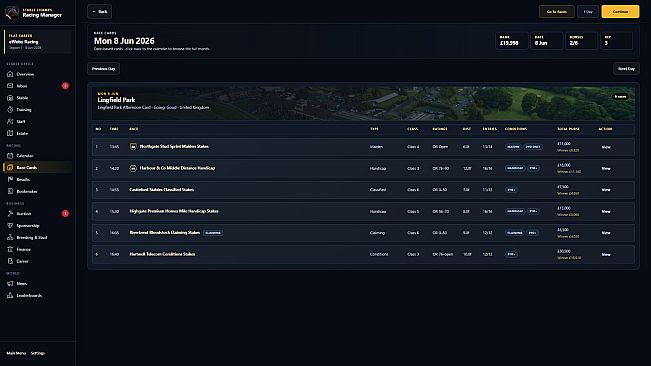651x366 pixels.
Task: Click the Finance icon in sidebar
Action: pyautogui.click(x=10, y=249)
